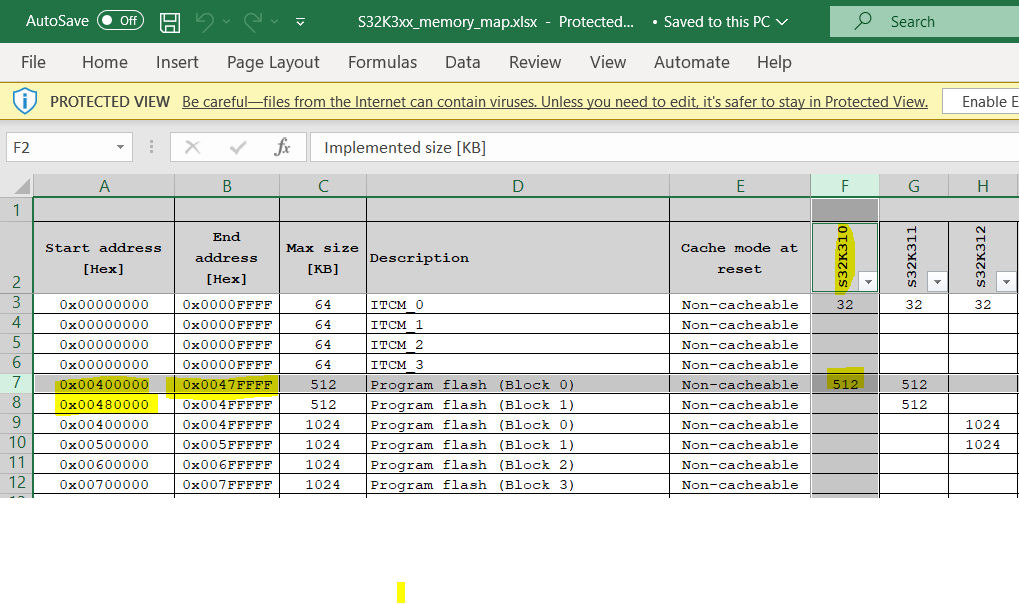Image resolution: width=1019 pixels, height=604 pixels.
Task: Click the Save icon
Action: (x=169, y=21)
